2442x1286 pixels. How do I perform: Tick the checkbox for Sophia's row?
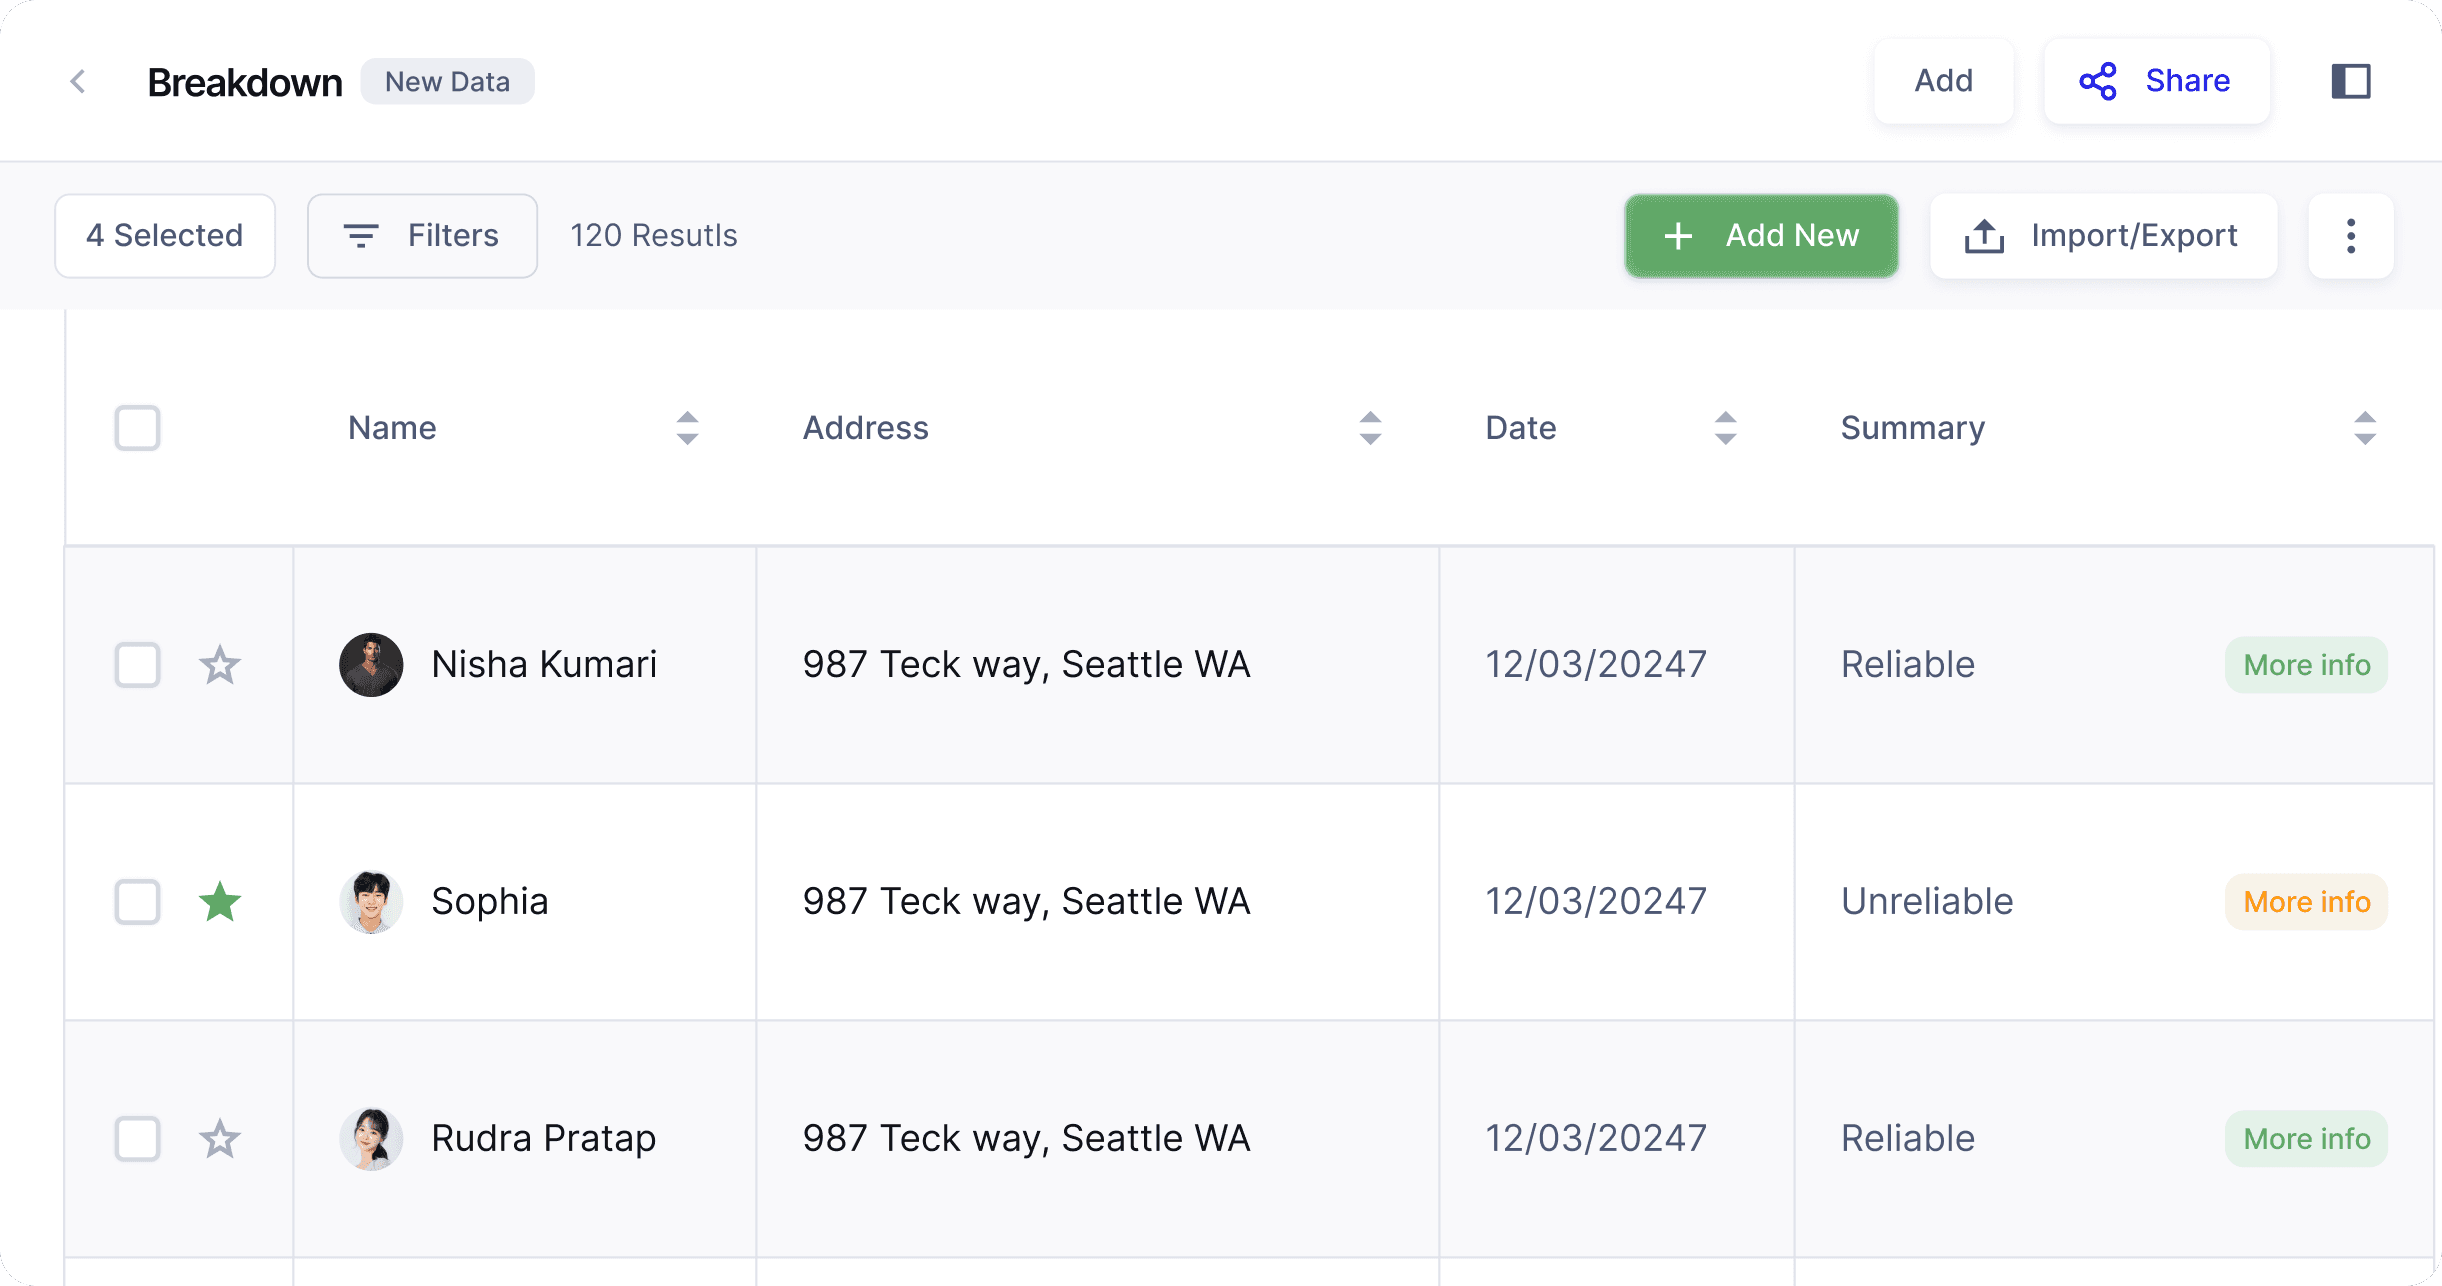pos(138,902)
